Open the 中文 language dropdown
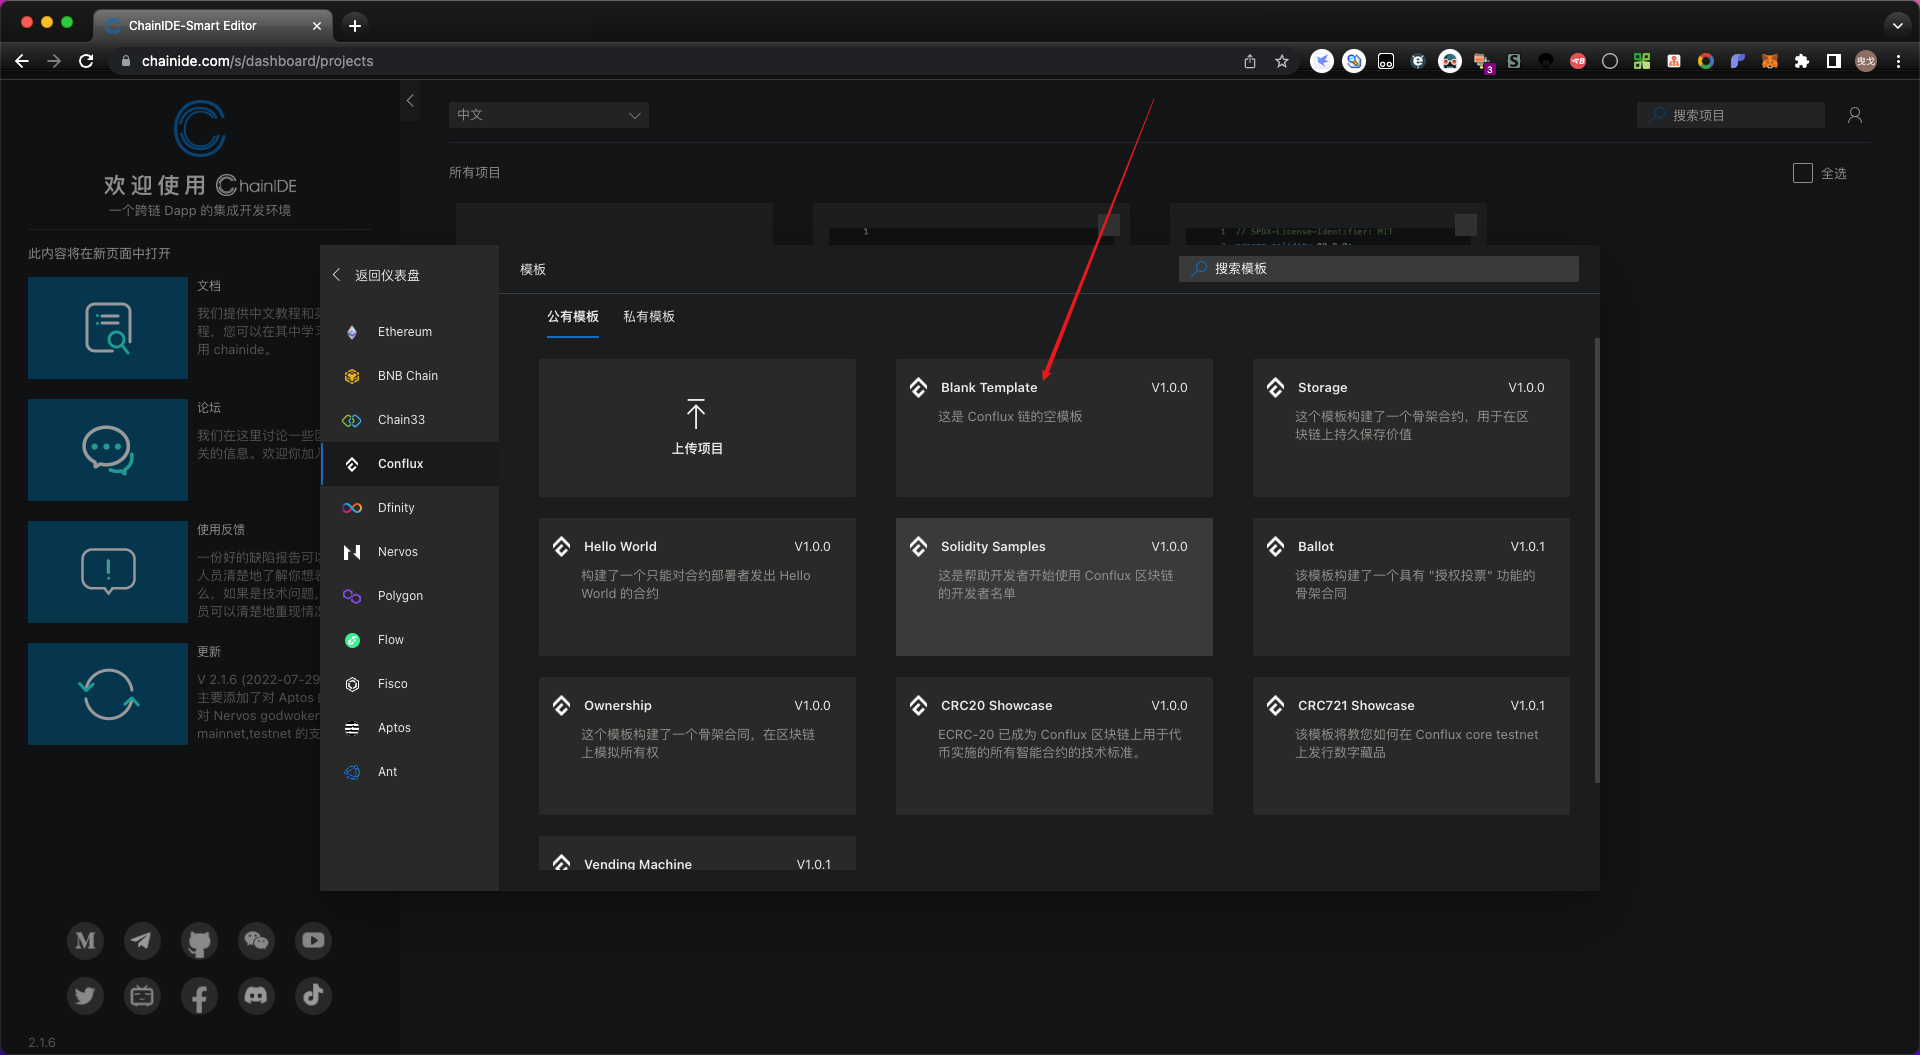1920x1055 pixels. point(548,115)
